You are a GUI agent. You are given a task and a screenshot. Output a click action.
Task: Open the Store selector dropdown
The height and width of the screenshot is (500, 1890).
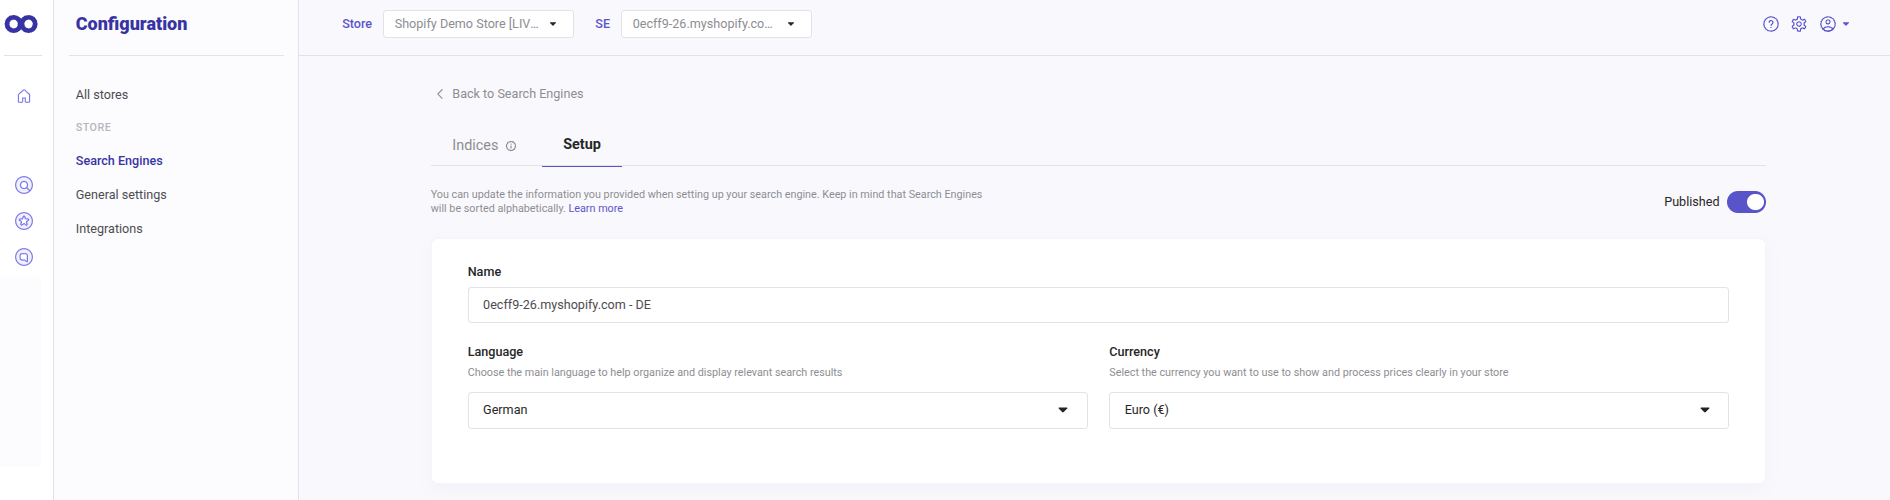point(478,24)
